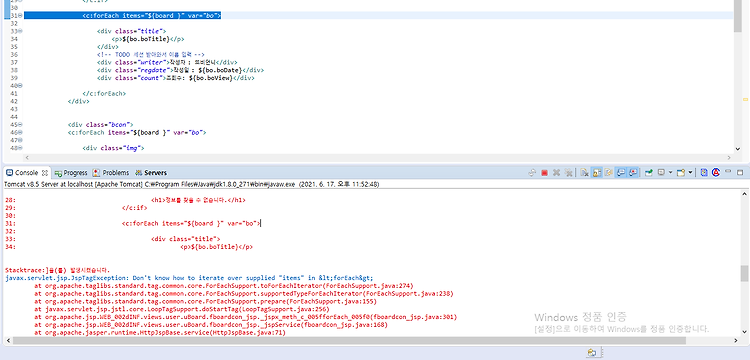Viewport: 750px width, 360px height.
Task: Click the editor vertical scrollbar thumb
Action: coord(738,16)
